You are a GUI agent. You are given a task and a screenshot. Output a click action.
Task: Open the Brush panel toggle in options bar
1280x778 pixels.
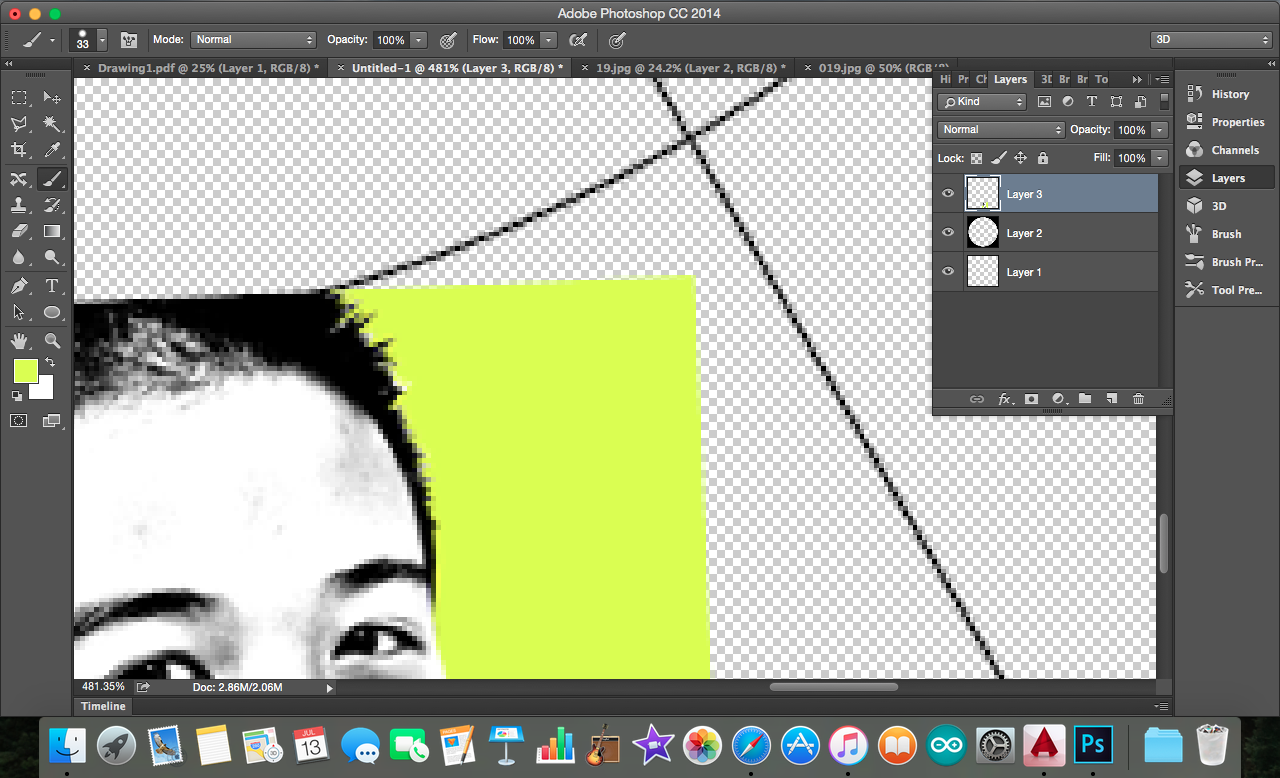click(x=129, y=40)
